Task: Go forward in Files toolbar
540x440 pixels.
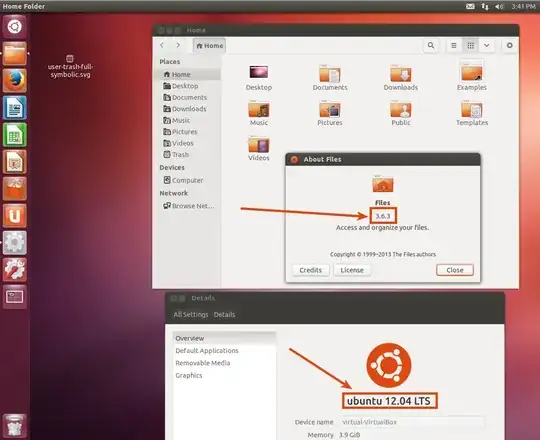Action: click(178, 45)
